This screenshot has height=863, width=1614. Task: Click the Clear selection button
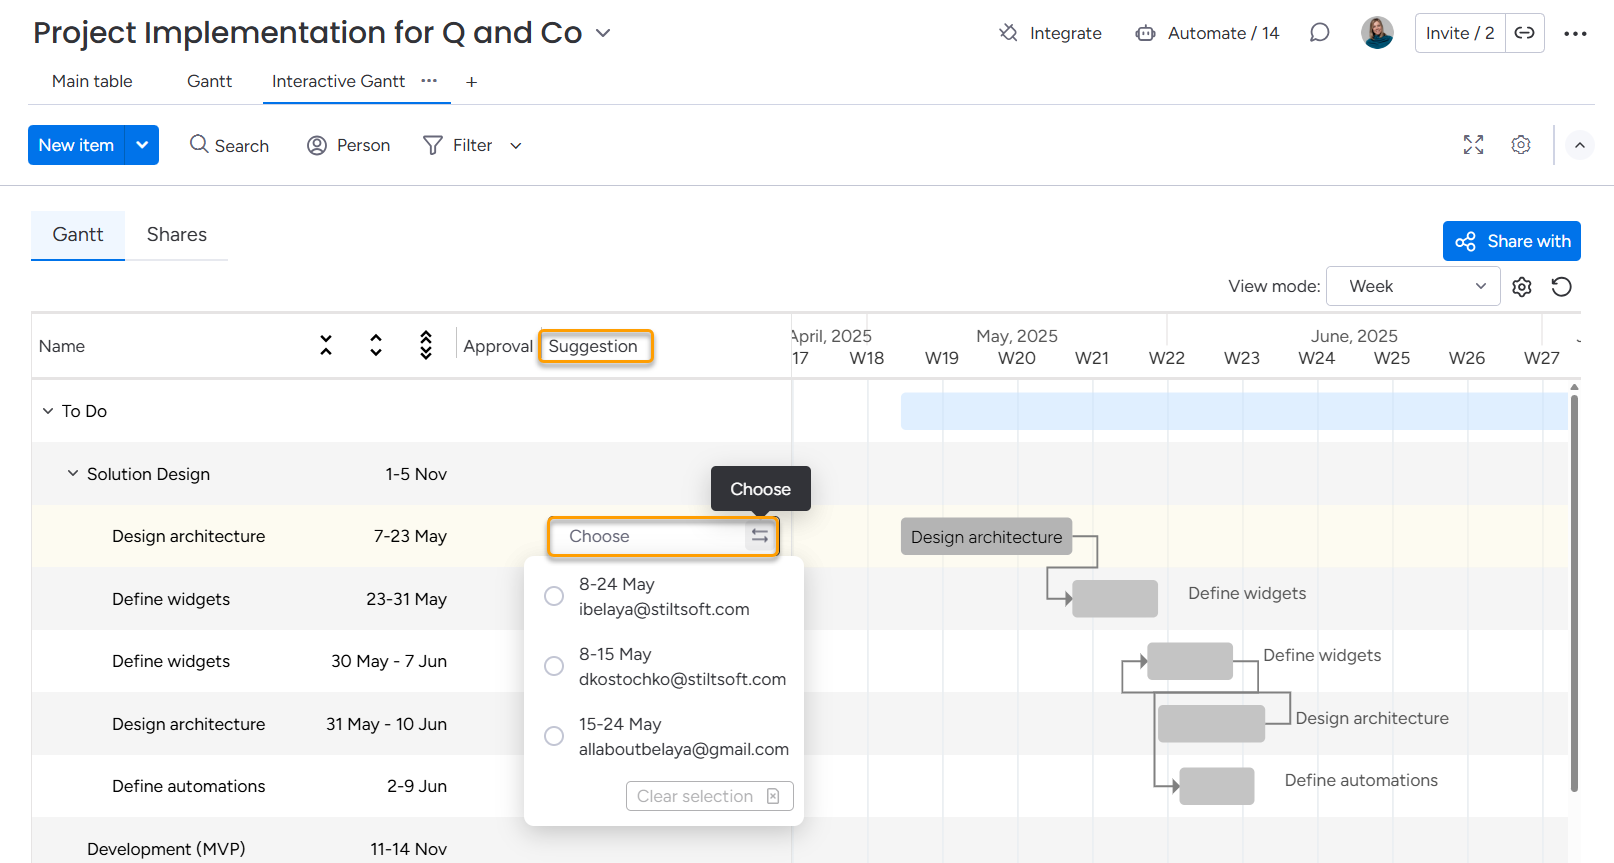(x=709, y=796)
